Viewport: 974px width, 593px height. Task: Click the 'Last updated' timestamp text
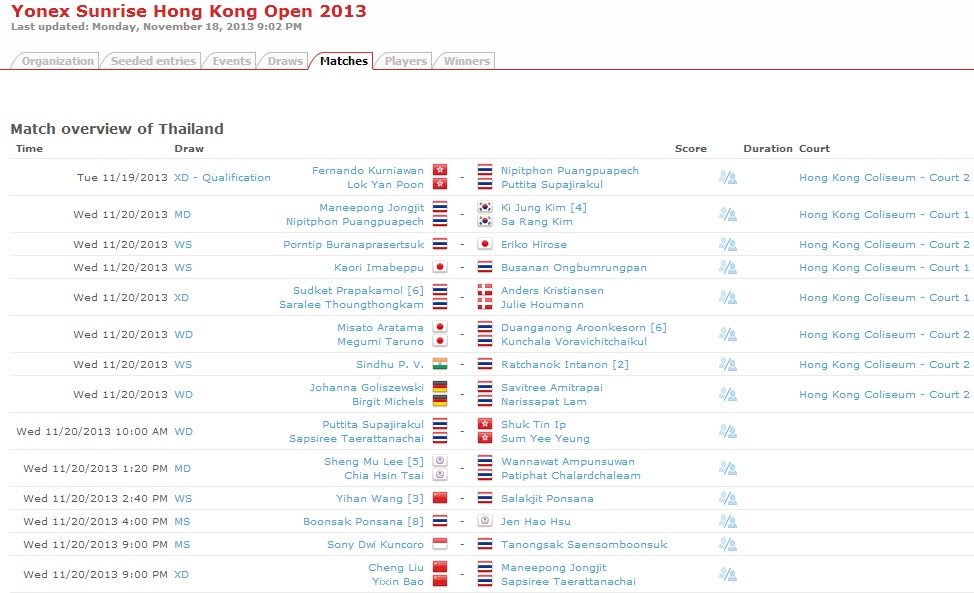tap(156, 27)
